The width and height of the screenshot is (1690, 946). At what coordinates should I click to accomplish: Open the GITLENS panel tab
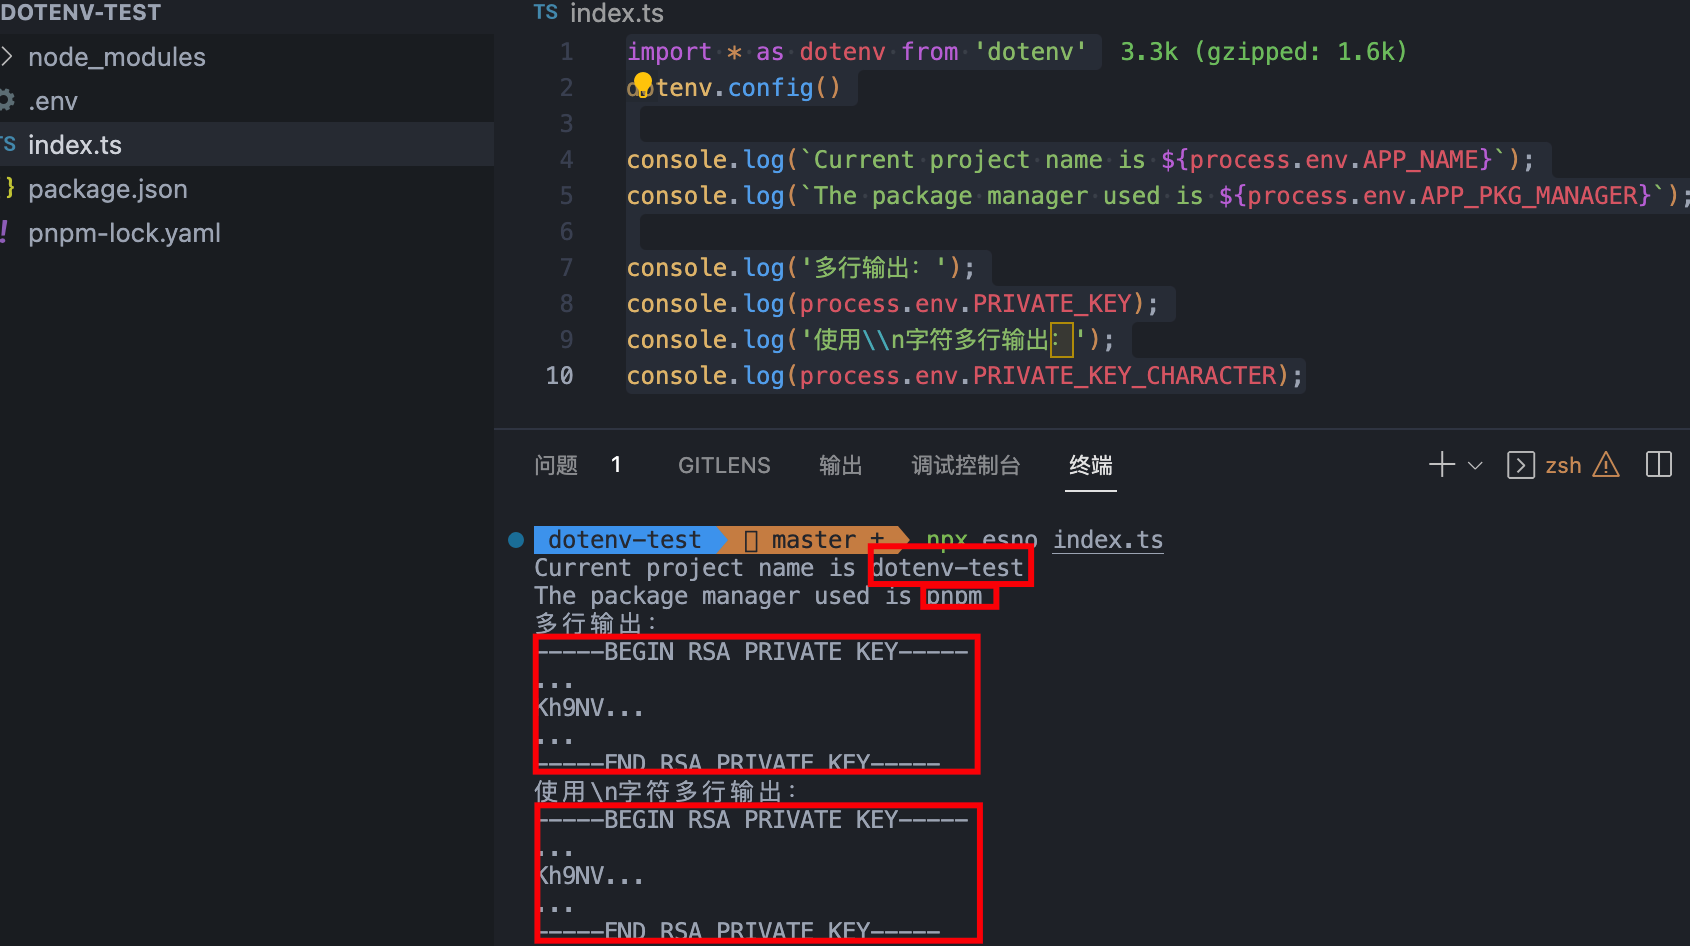pos(724,465)
